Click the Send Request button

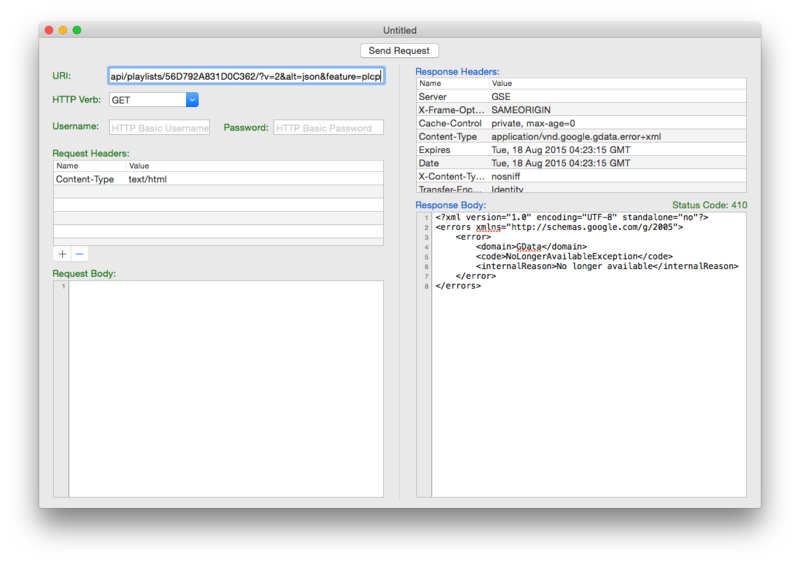[x=399, y=51]
